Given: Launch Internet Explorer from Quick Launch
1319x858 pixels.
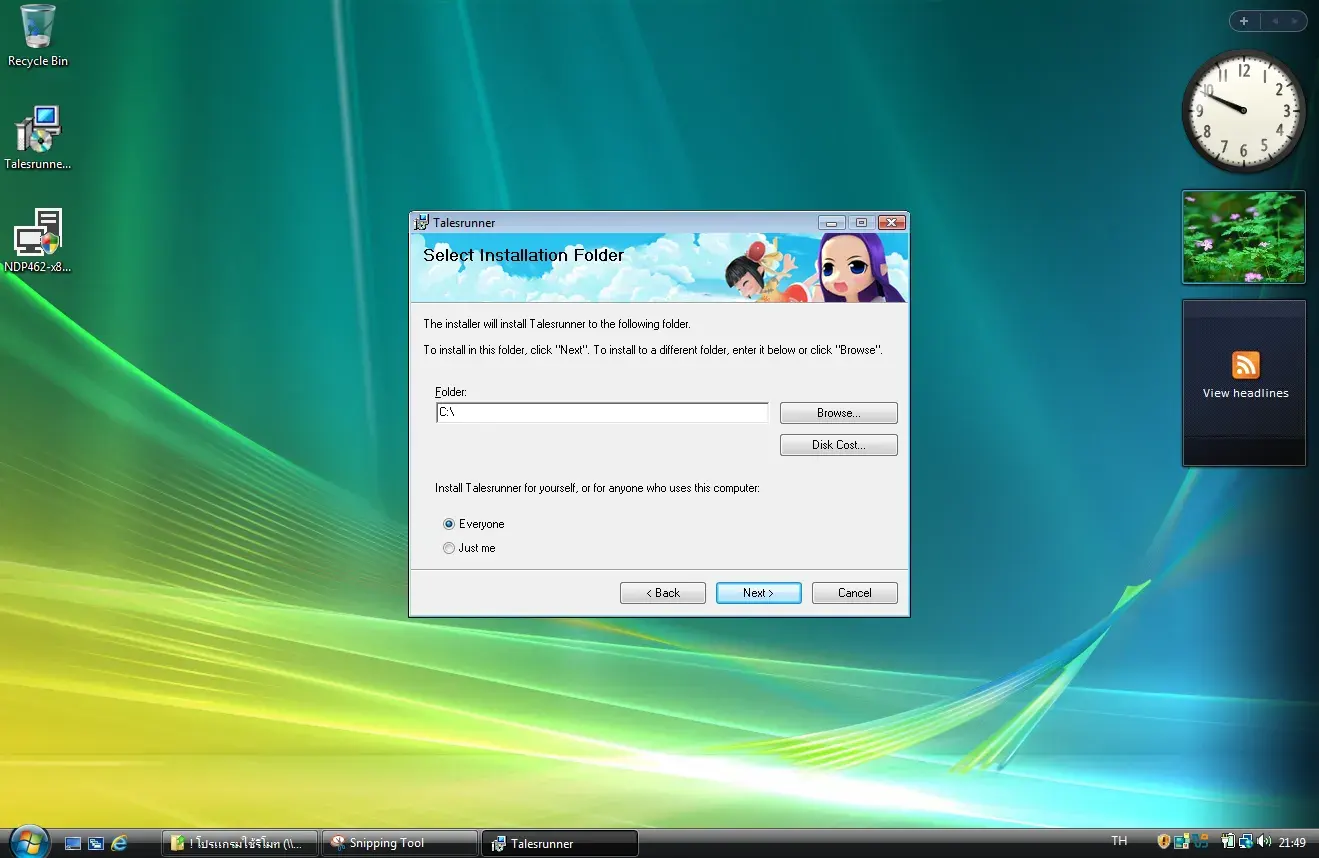Looking at the screenshot, I should [119, 843].
